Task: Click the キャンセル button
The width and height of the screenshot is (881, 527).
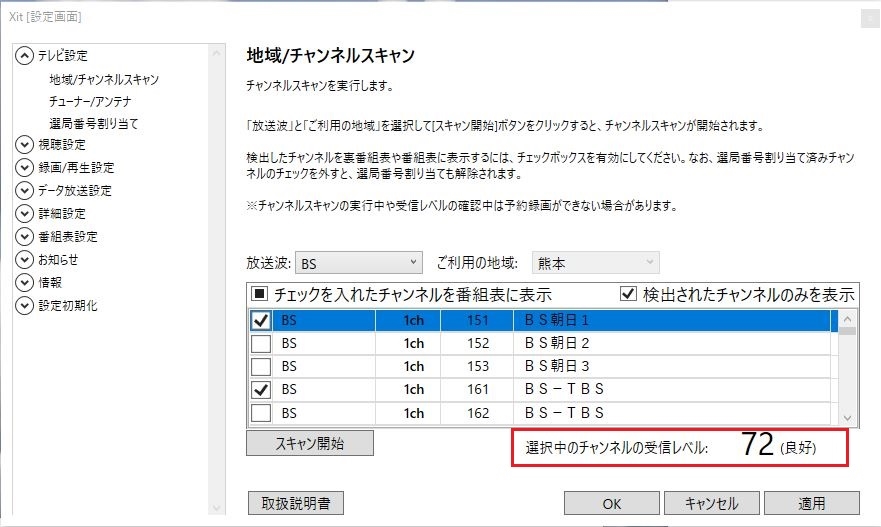Action: coord(712,503)
